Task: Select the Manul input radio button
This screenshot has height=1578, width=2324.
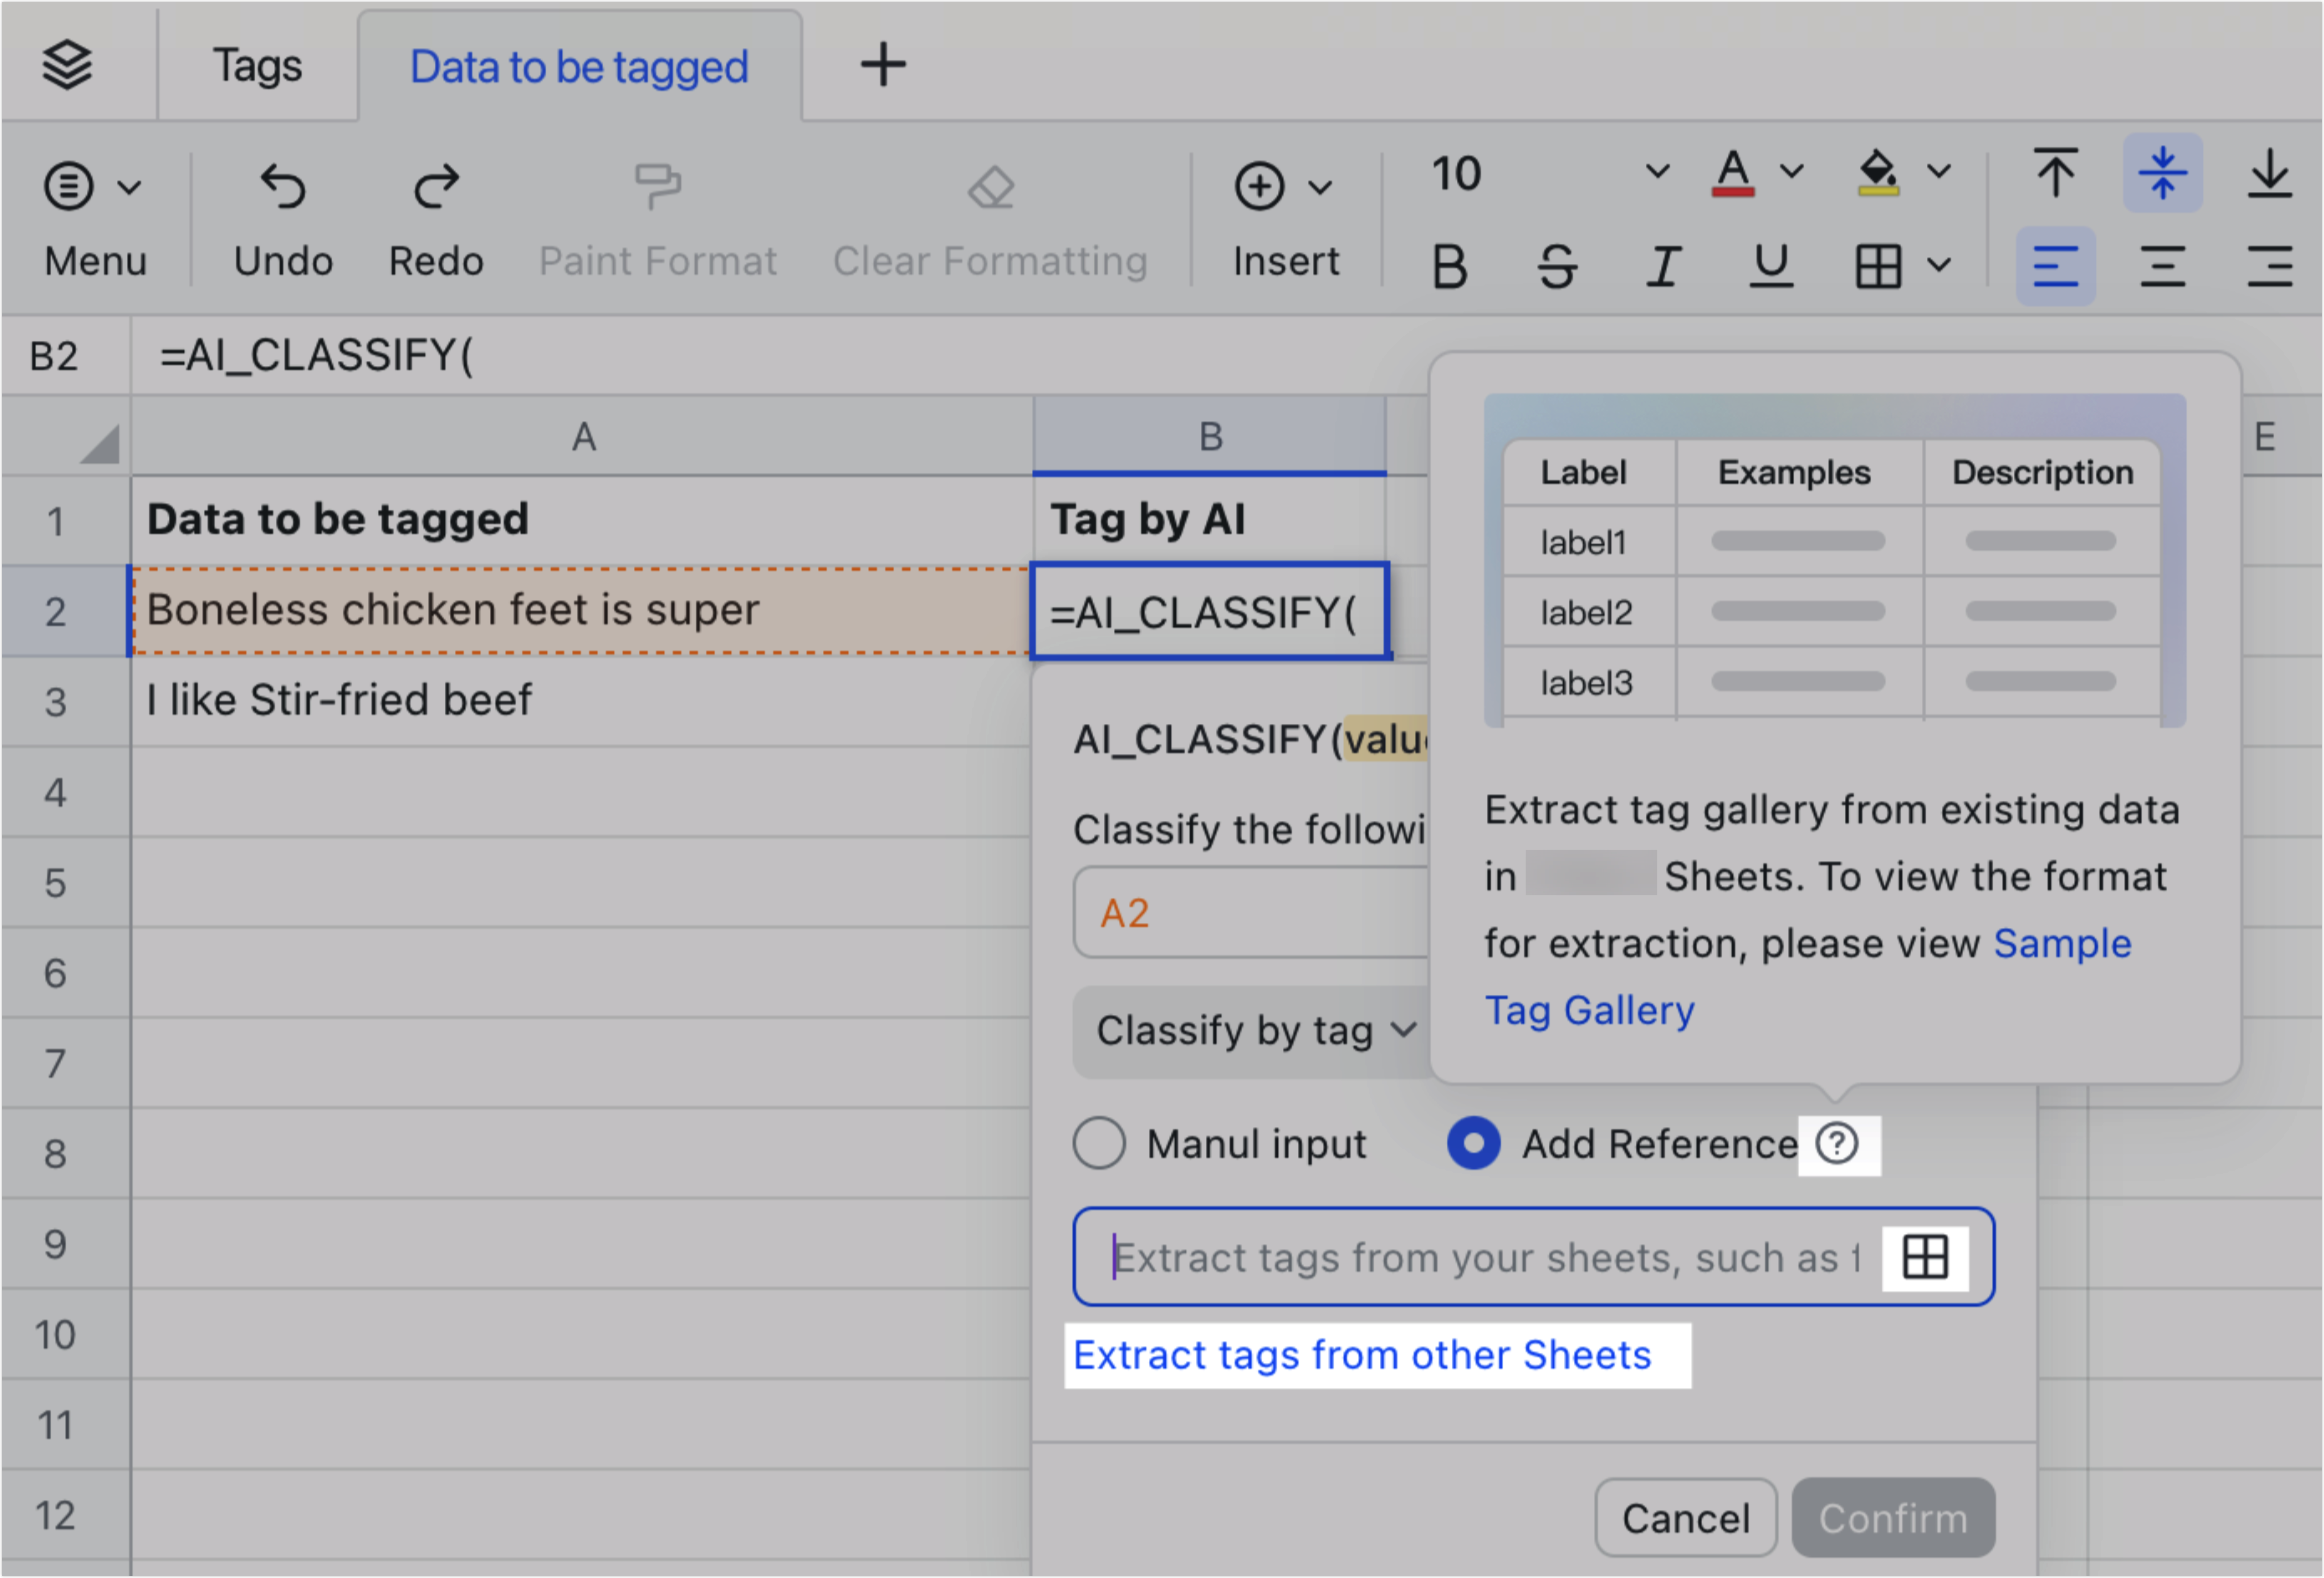Action: click(x=1098, y=1143)
